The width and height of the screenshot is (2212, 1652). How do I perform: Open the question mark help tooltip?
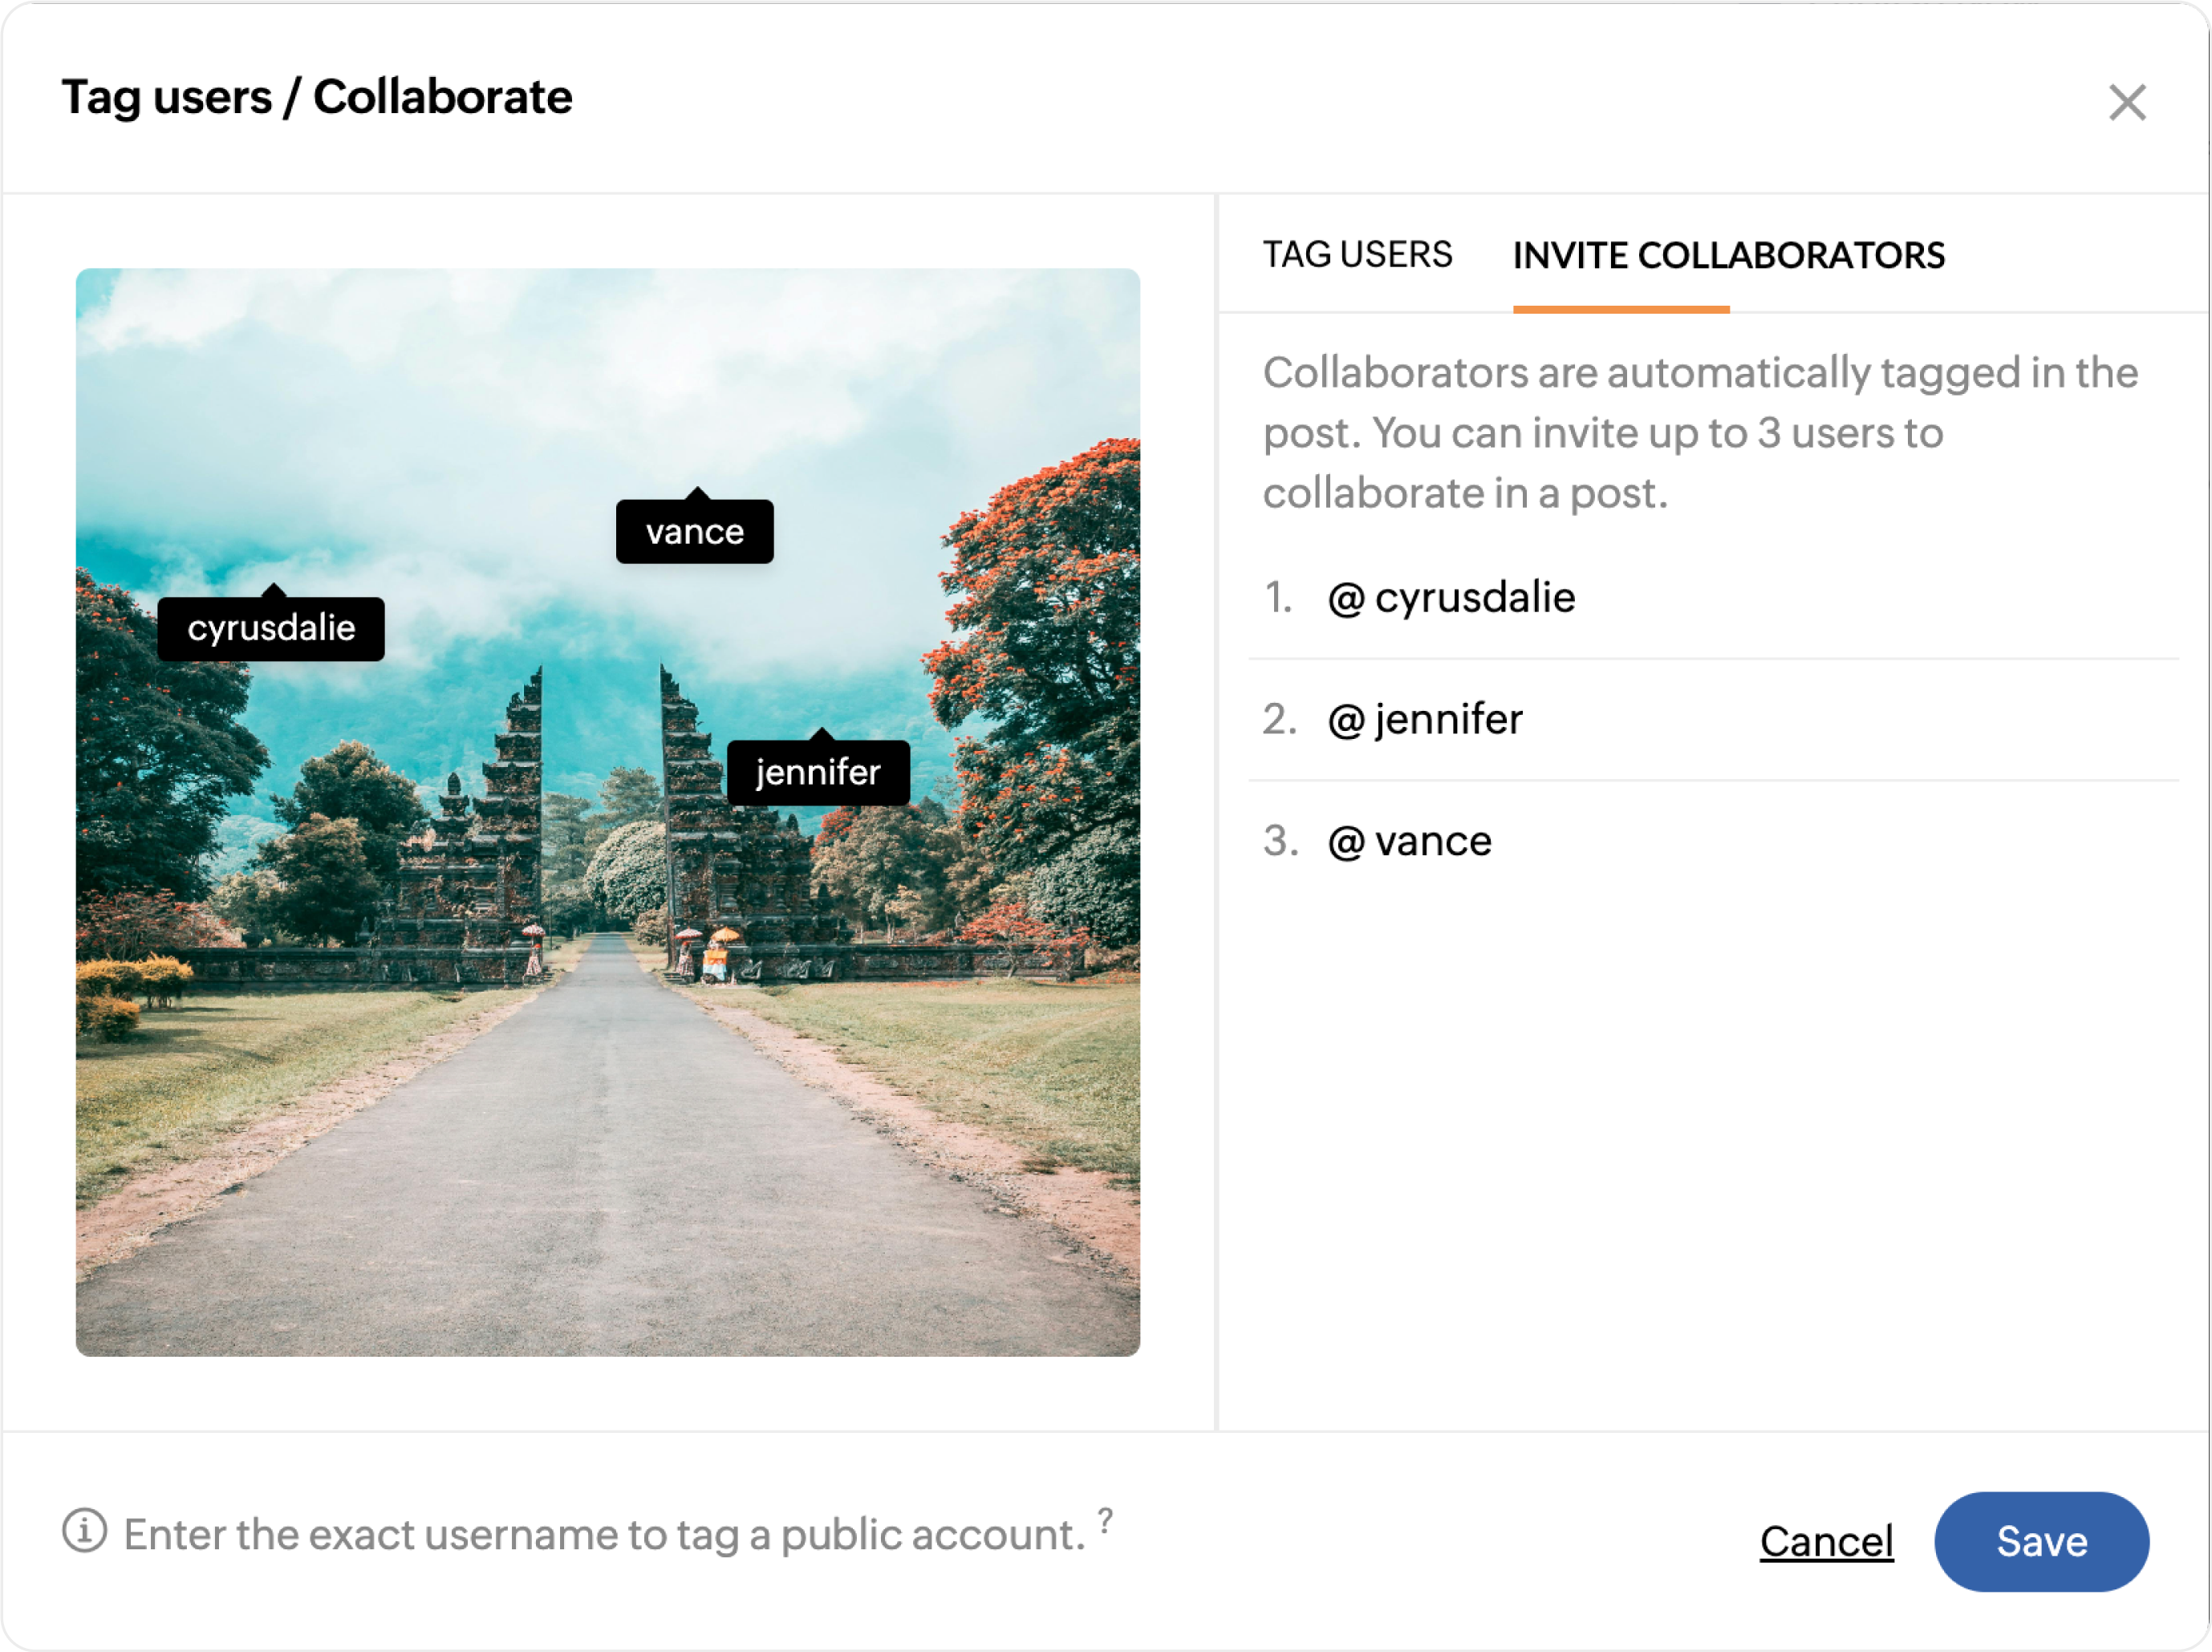(x=1105, y=1521)
